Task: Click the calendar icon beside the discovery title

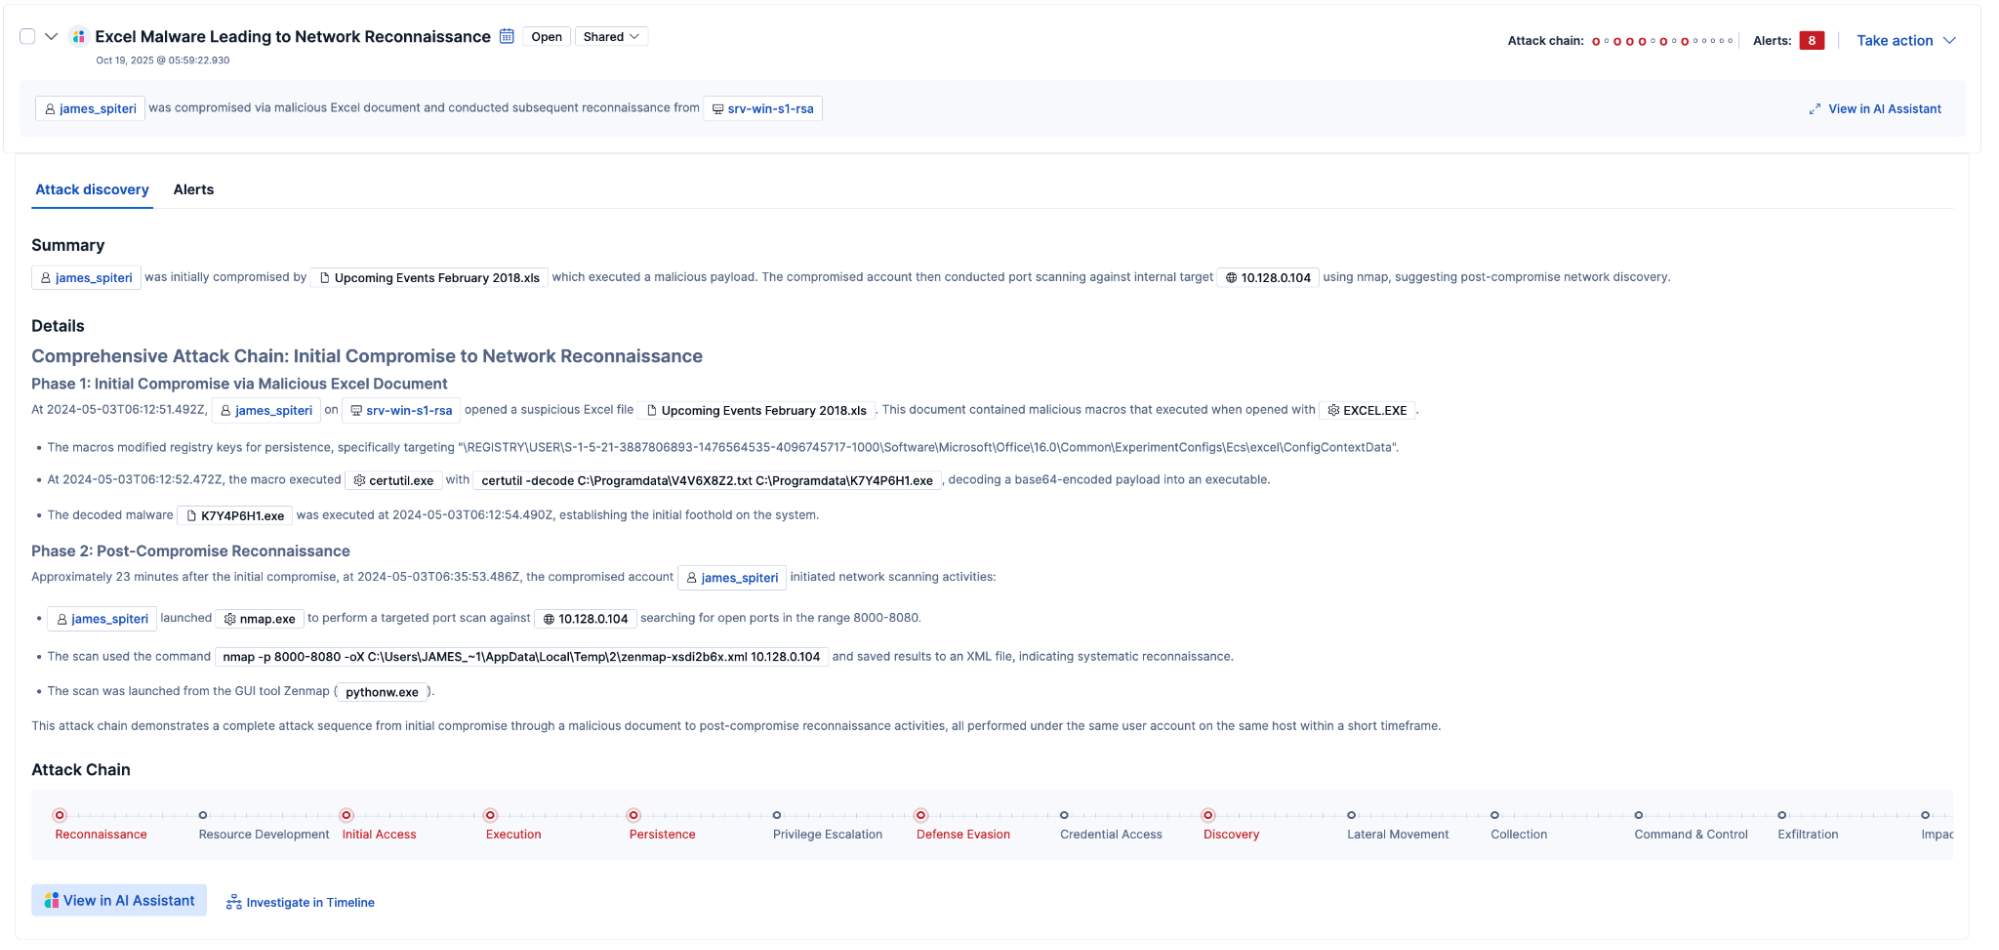Action: coord(506,36)
